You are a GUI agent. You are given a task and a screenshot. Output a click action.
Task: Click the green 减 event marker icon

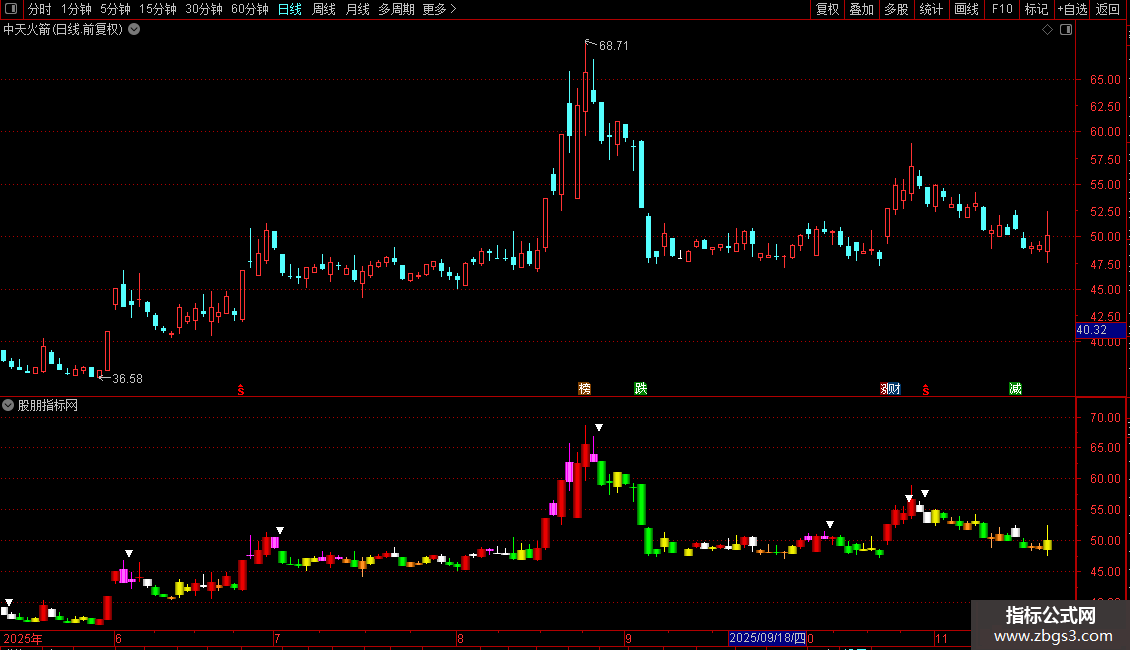point(1015,388)
